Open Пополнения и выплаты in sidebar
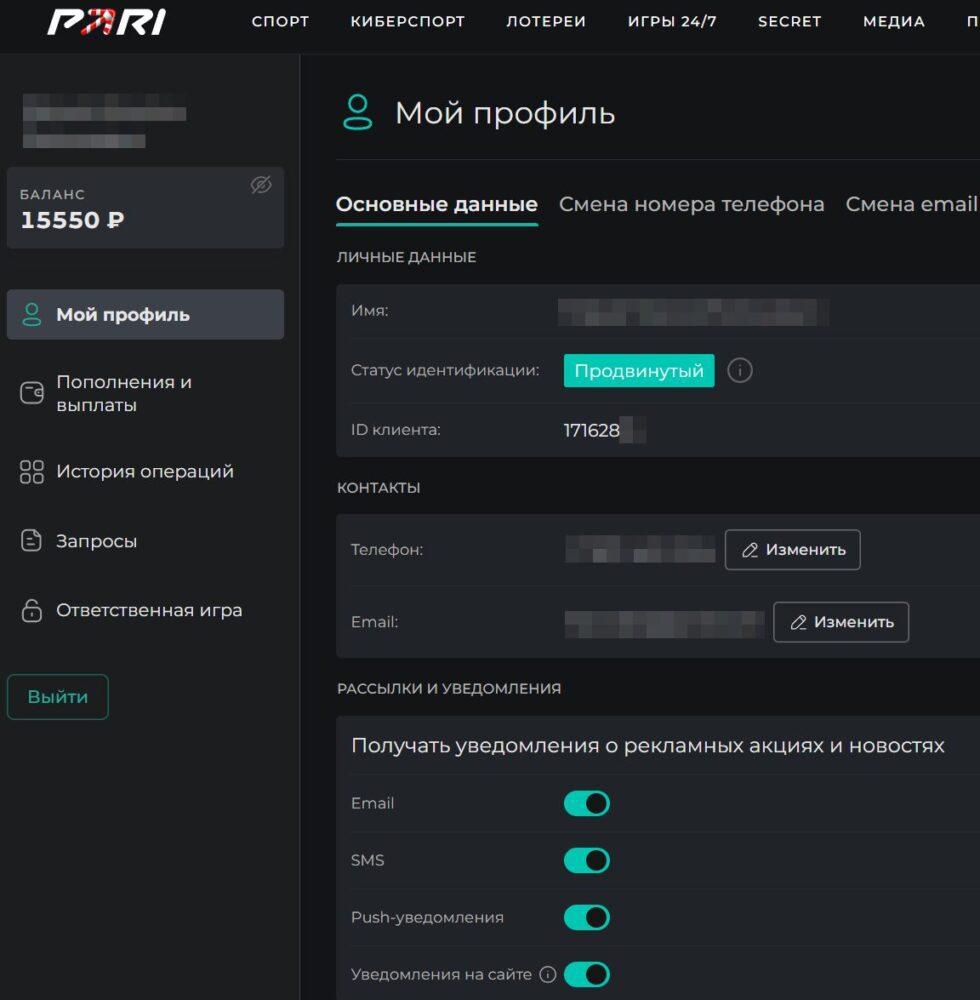Screen dimensions: 980x1000 coord(145,393)
